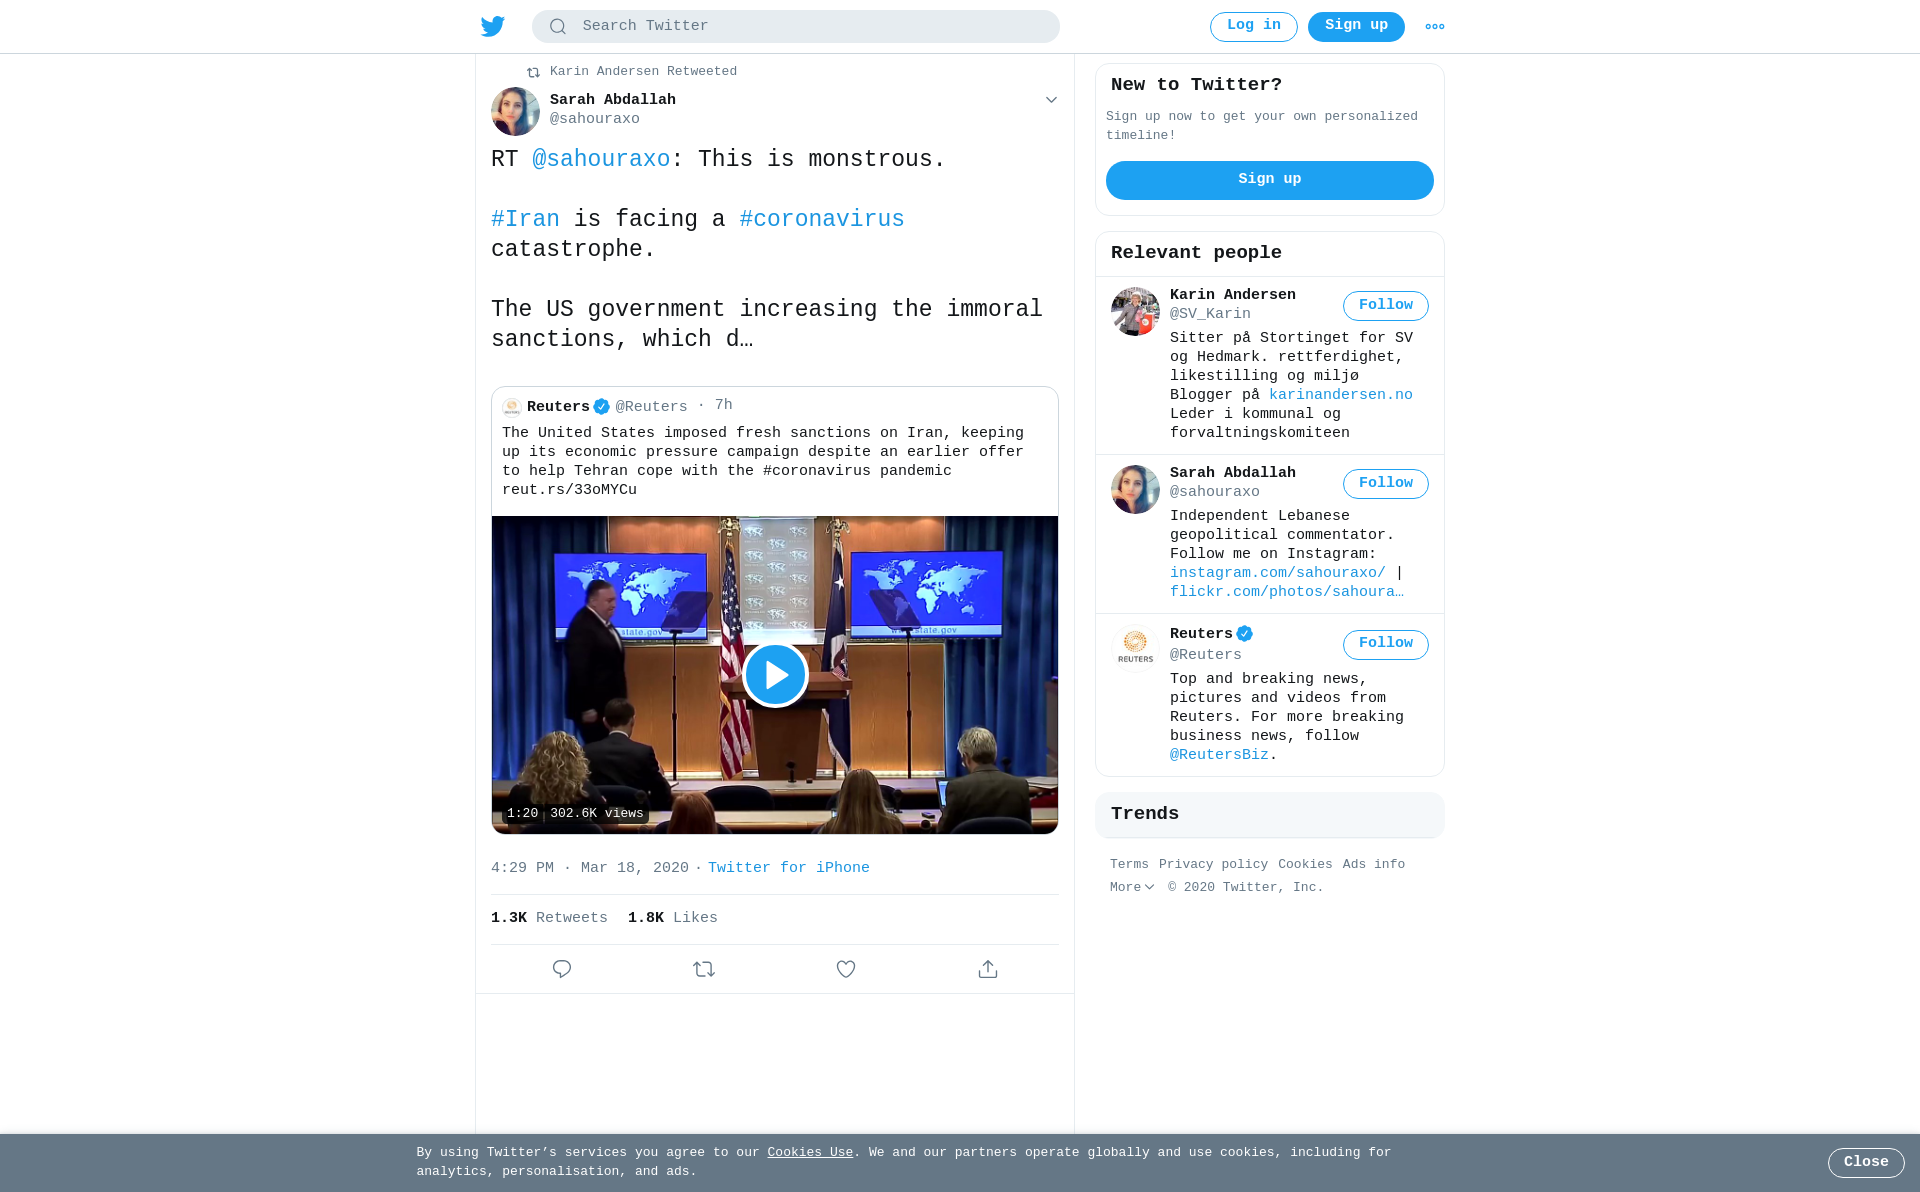Viewport: 1920px width, 1192px height.
Task: Focus the Search Twitter field
Action: 795,27
